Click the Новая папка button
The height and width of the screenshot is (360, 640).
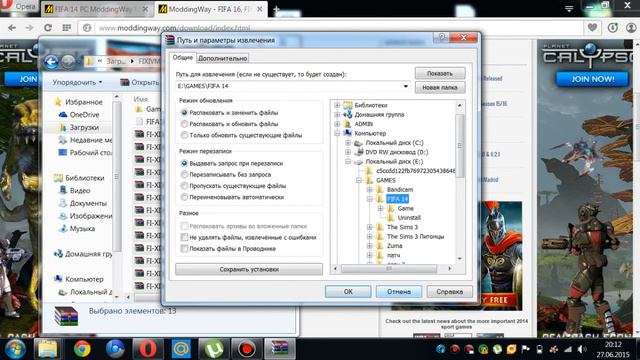pos(440,87)
